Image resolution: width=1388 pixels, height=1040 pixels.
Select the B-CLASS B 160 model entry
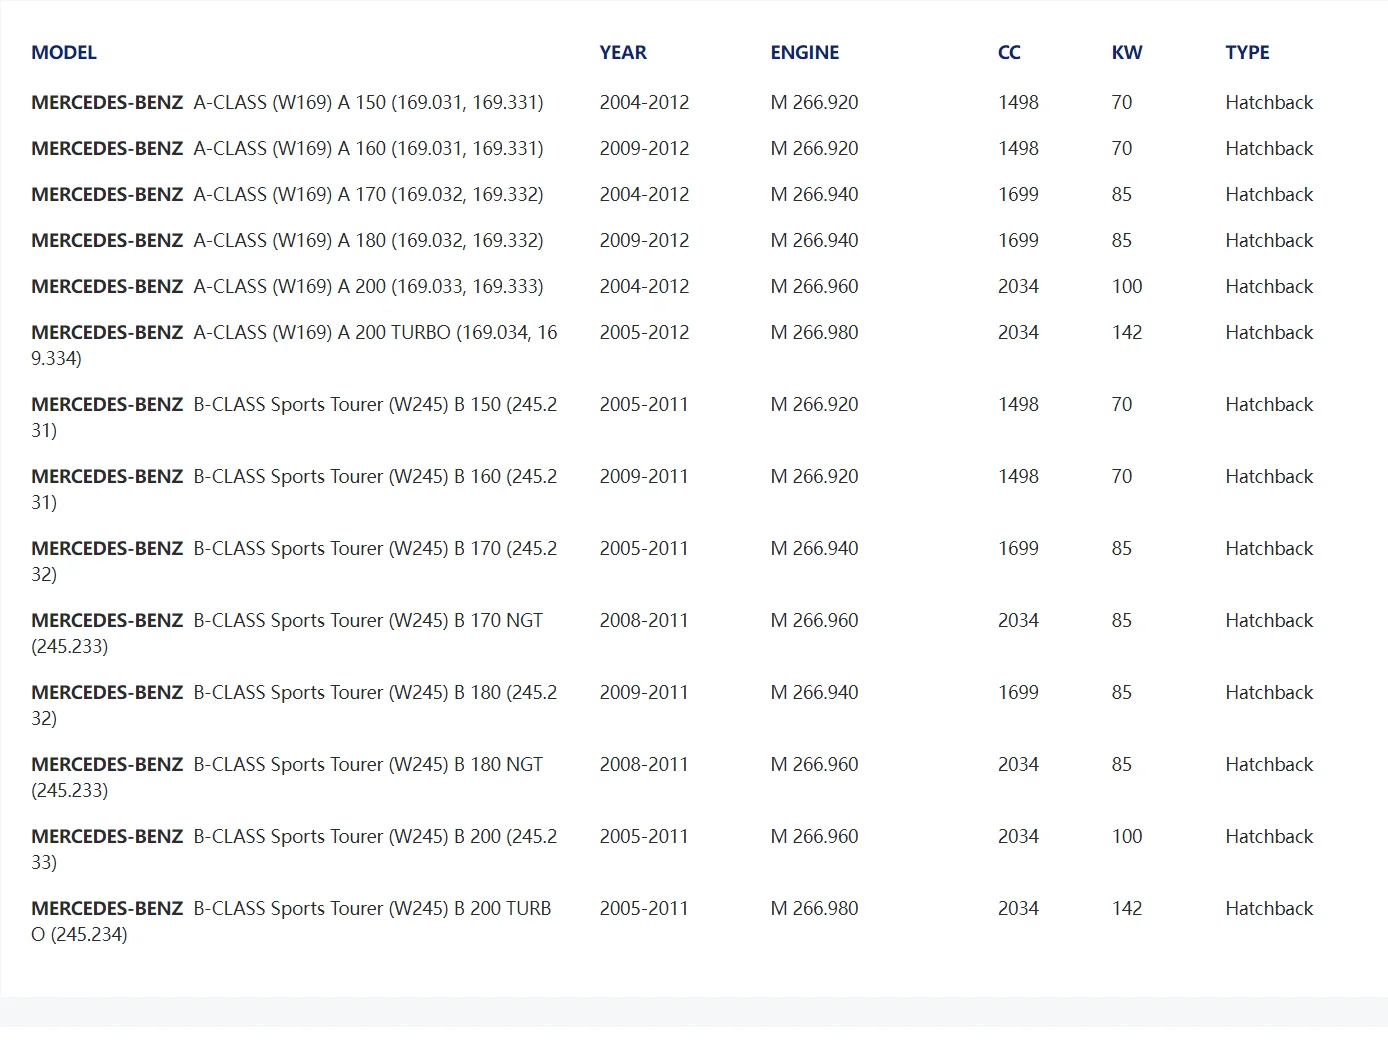[x=294, y=489]
